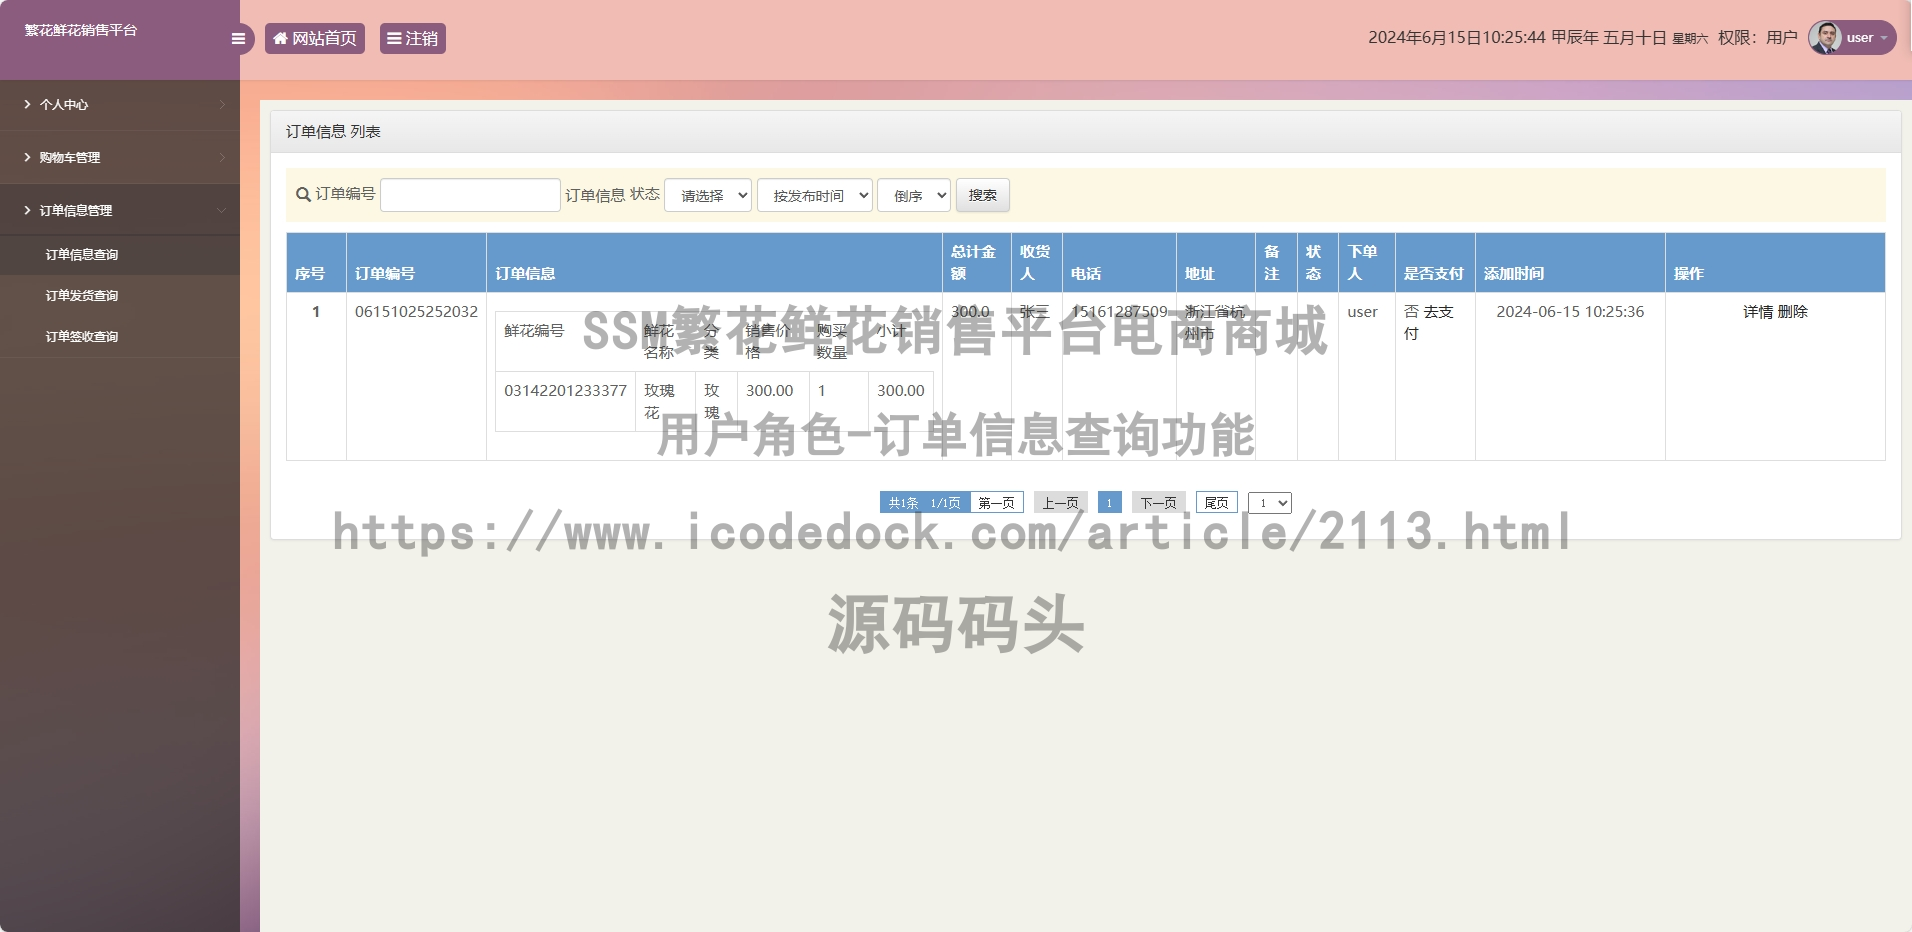Viewport: 1912px width, 932px height.
Task: Click the search magnifier icon
Action: 303,195
